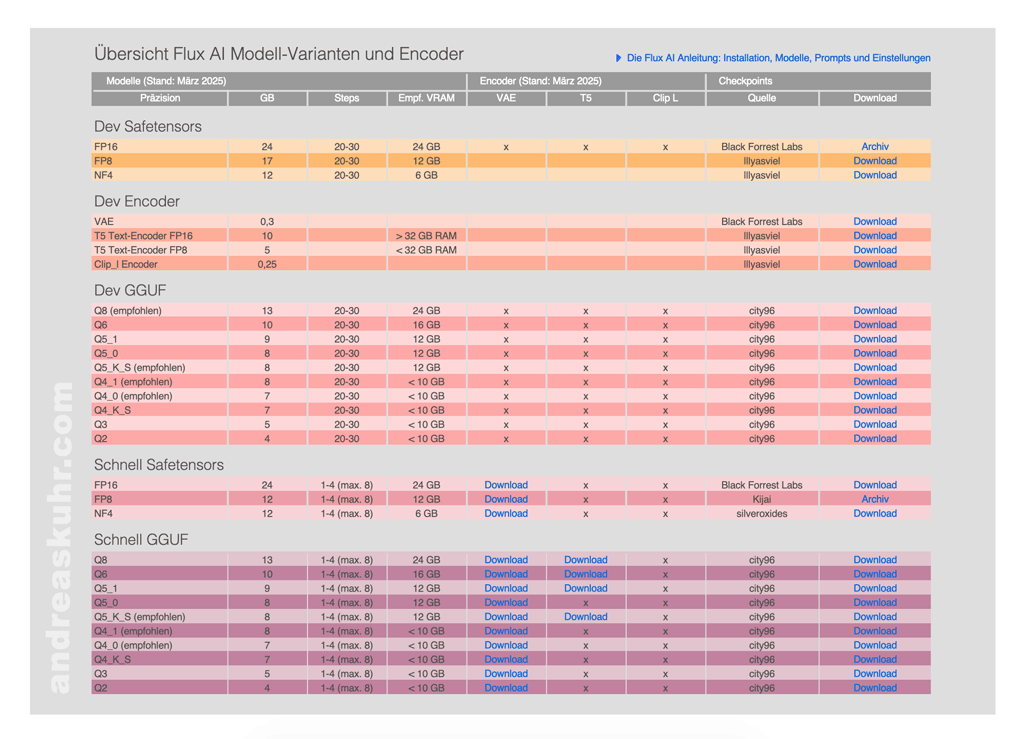
Task: Open Archiv link for Schnell Safetensors FP8
Action: (x=874, y=500)
